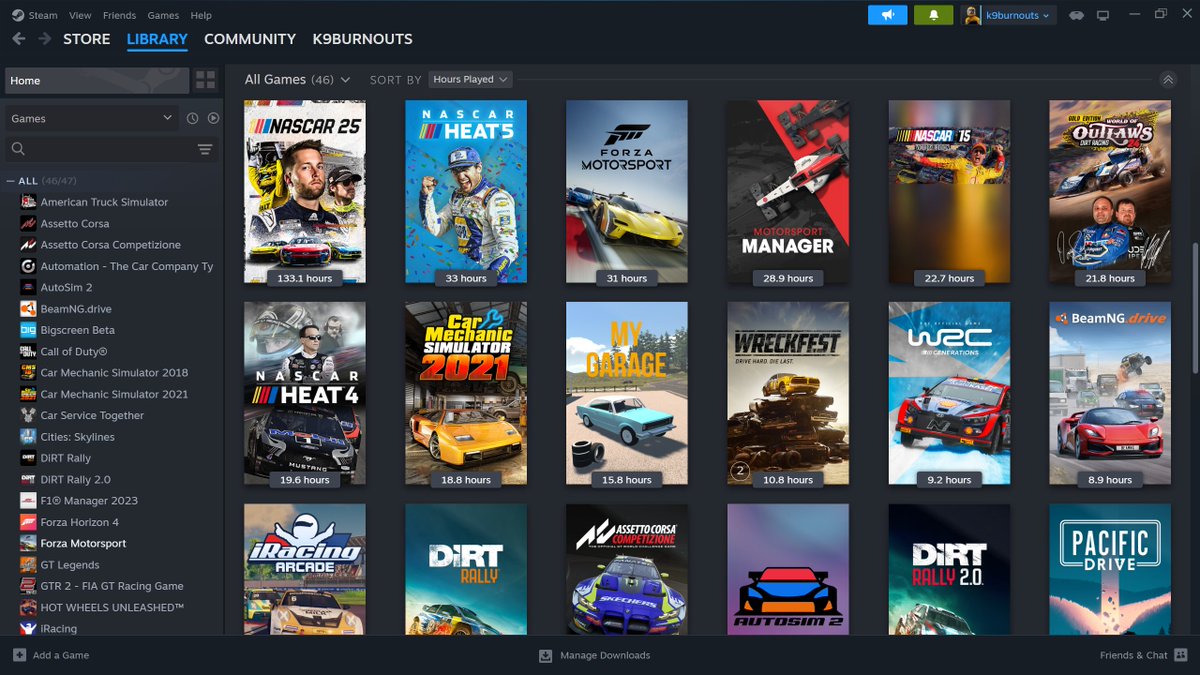
Task: Open advanced filter options icon
Action: (205, 149)
